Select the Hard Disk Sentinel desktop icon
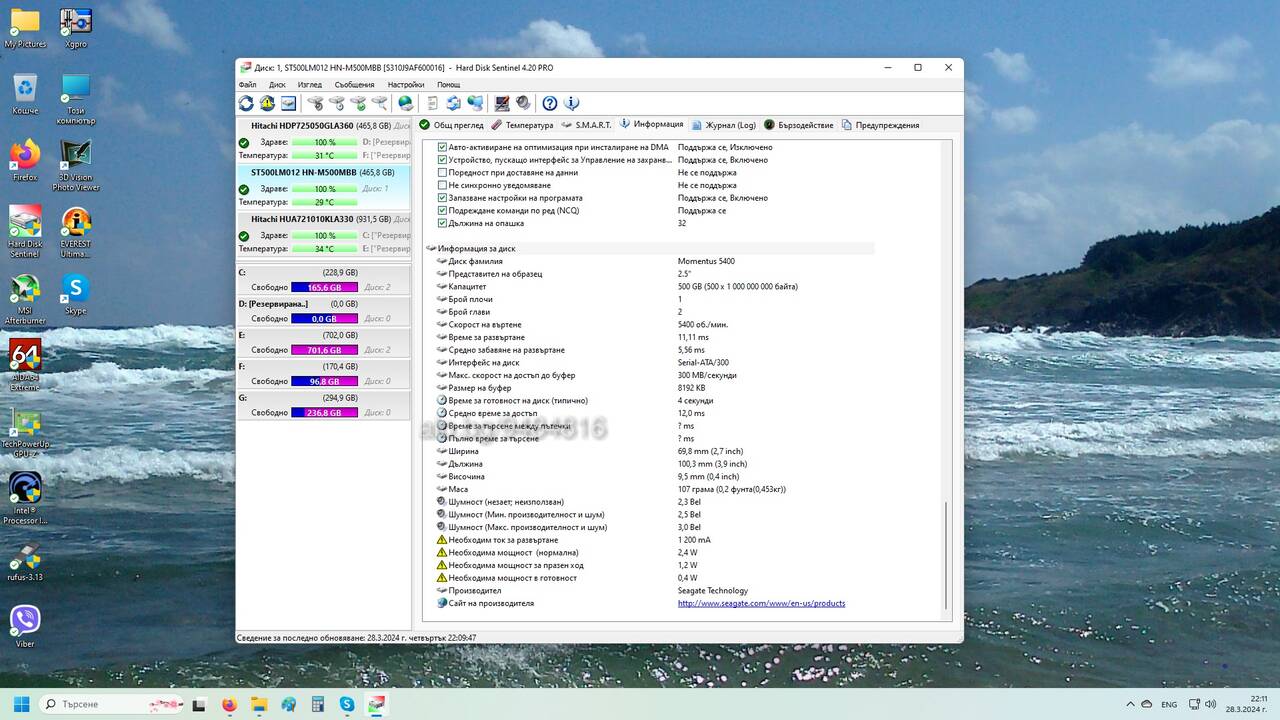This screenshot has width=1280, height=720. click(x=25, y=232)
